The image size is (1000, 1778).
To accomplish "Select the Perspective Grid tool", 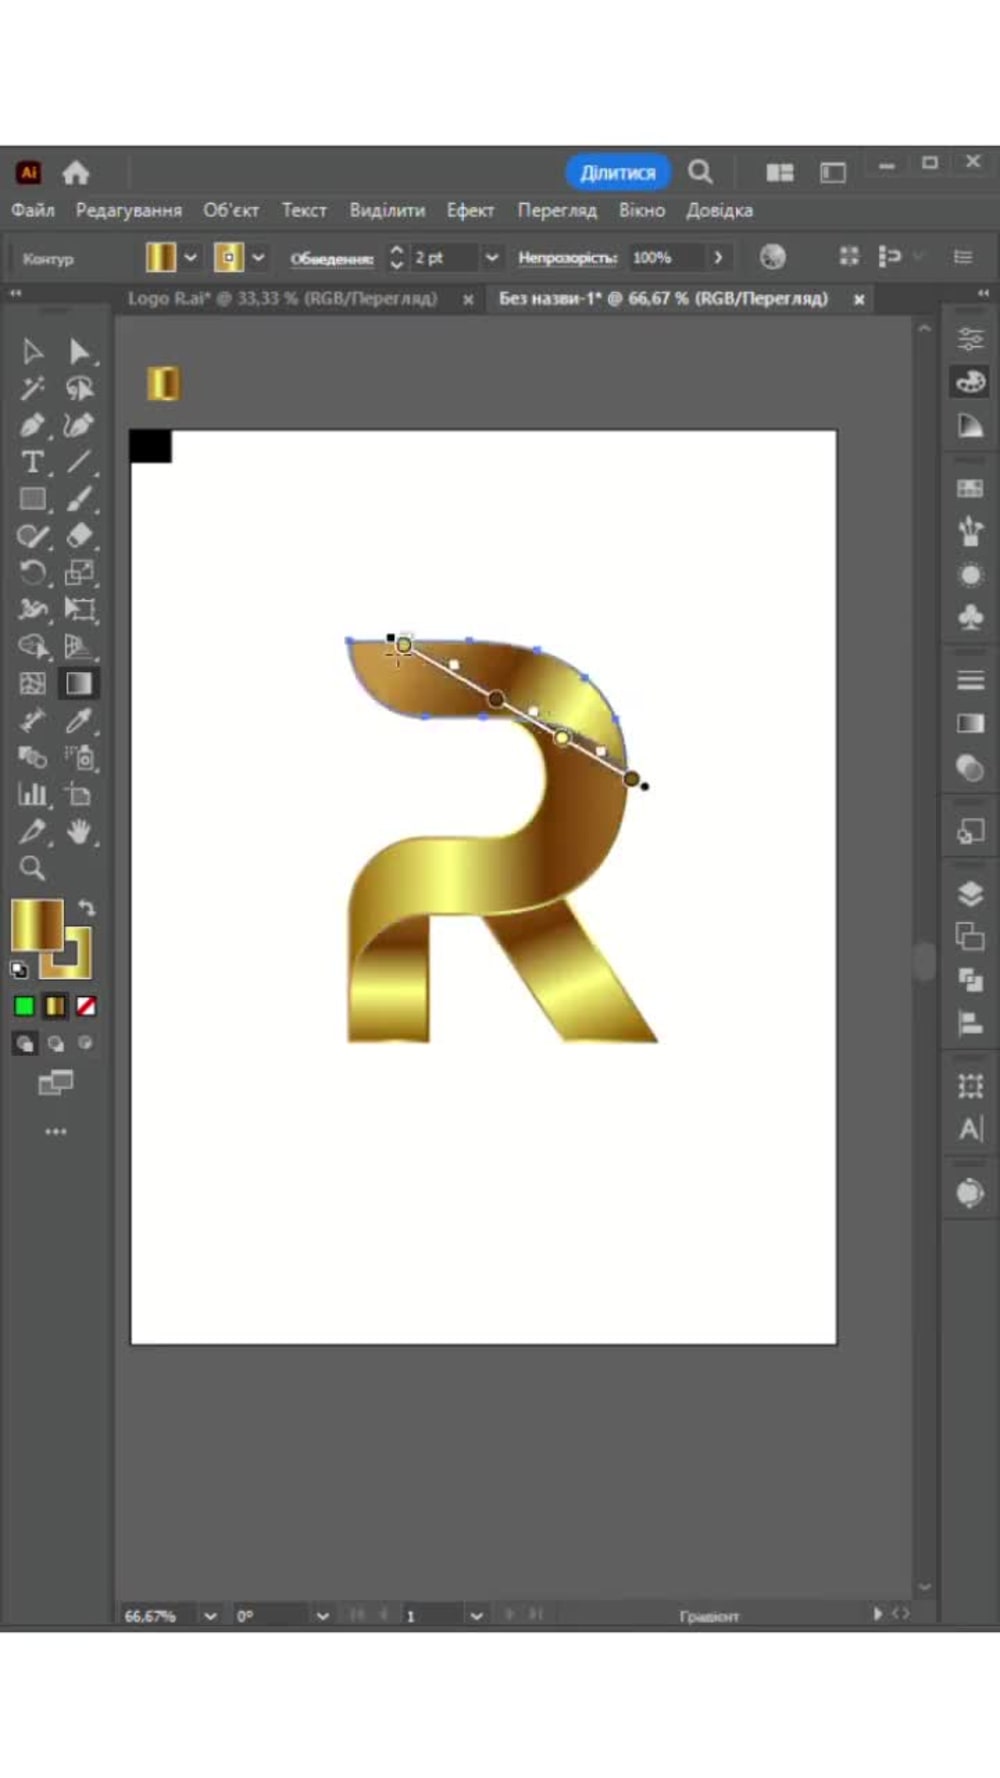I will click(x=79, y=646).
